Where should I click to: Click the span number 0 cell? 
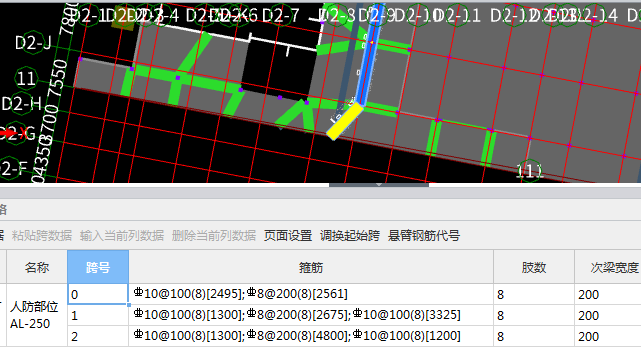pos(98,294)
